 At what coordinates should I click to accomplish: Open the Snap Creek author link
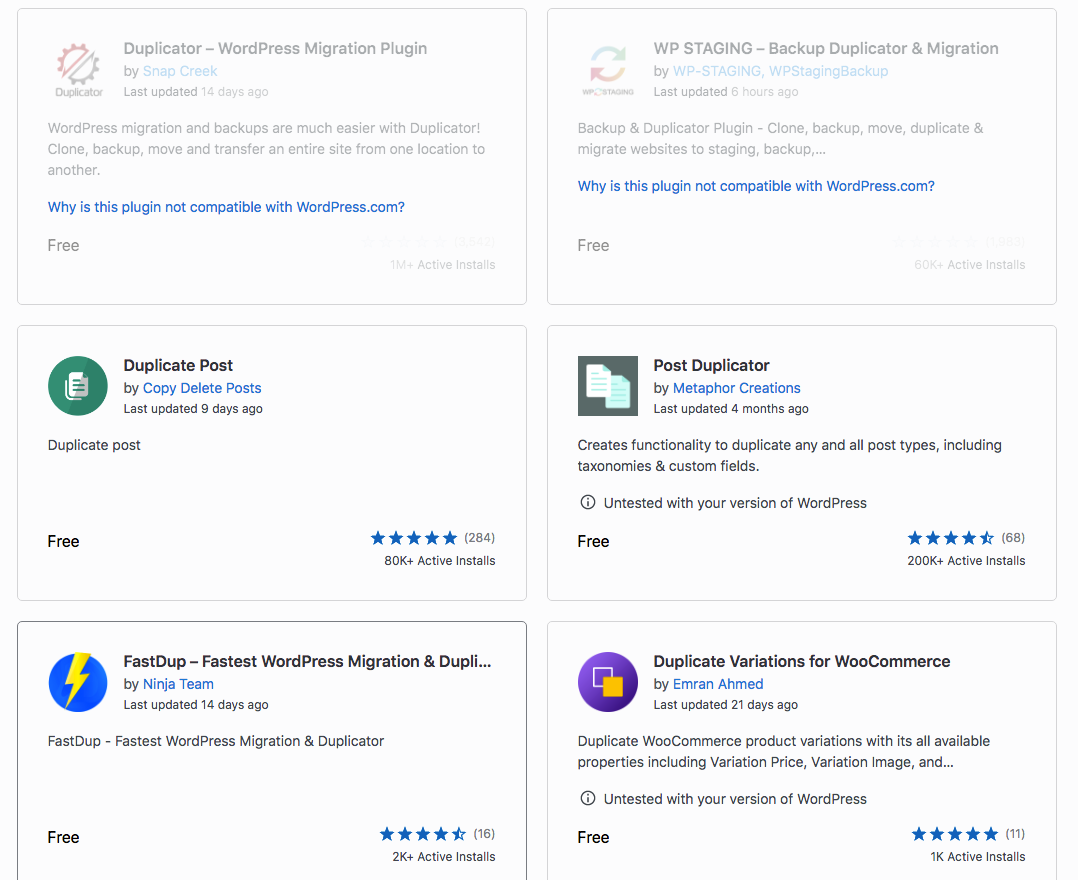(x=180, y=71)
